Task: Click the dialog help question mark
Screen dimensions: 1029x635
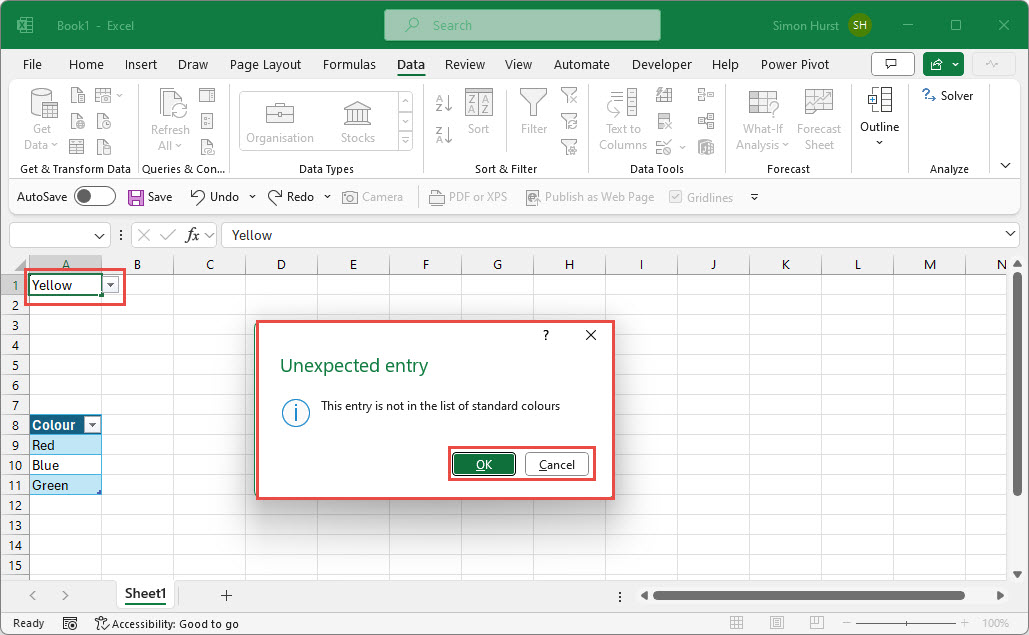Action: (546, 335)
